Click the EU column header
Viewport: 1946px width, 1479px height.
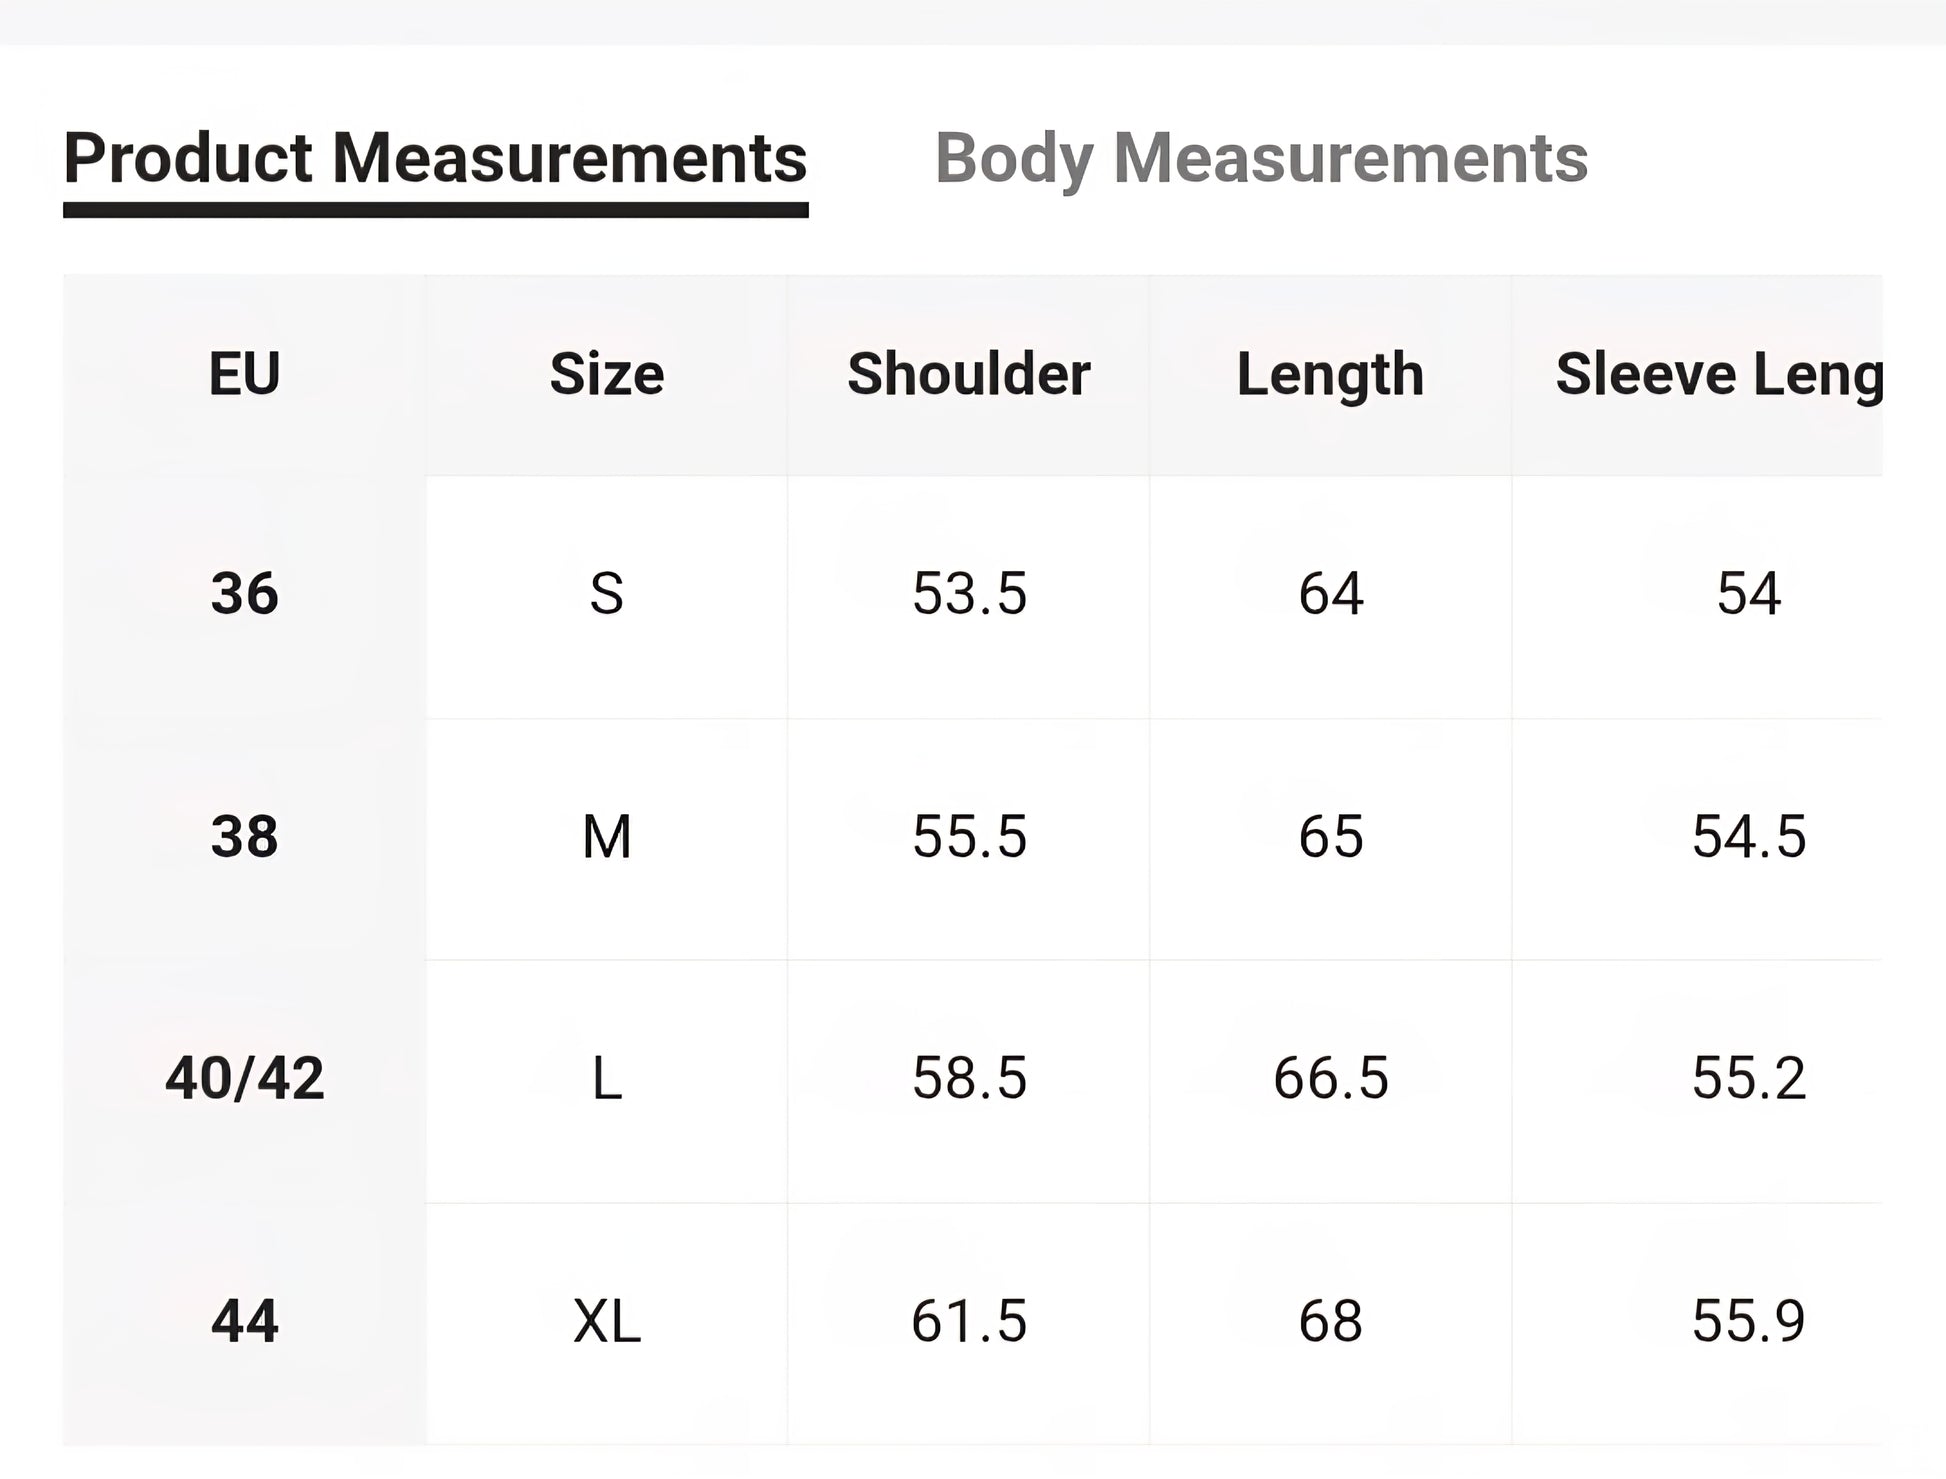pyautogui.click(x=244, y=374)
